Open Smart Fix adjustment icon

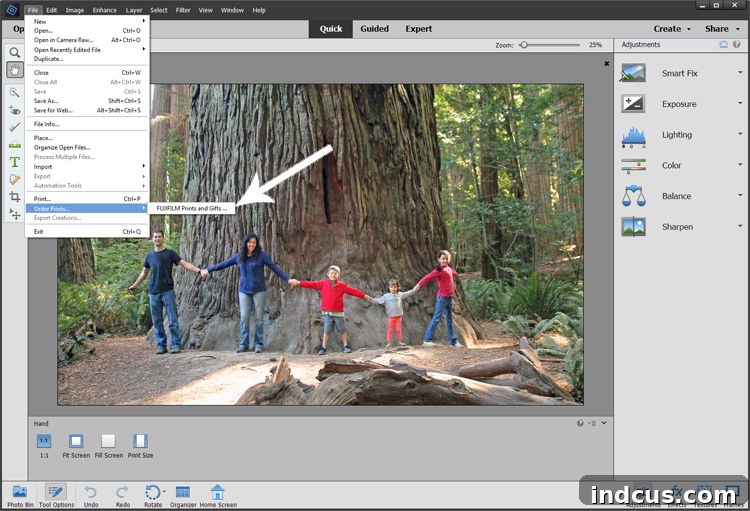[633, 73]
